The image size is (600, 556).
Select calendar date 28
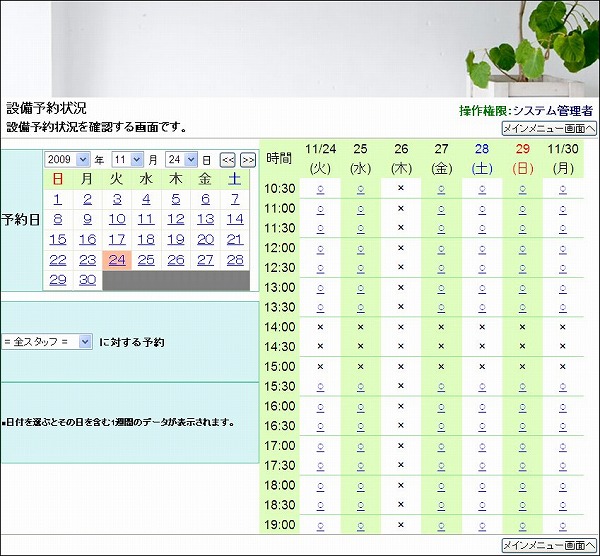235,260
